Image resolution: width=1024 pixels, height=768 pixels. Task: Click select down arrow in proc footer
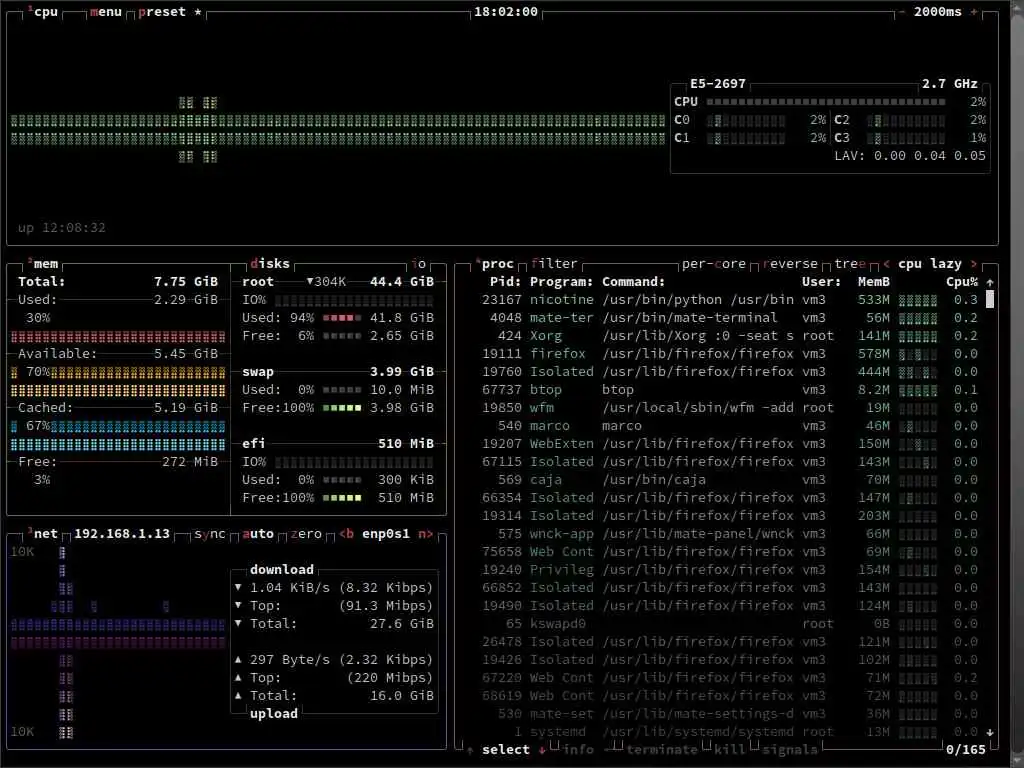(542, 750)
